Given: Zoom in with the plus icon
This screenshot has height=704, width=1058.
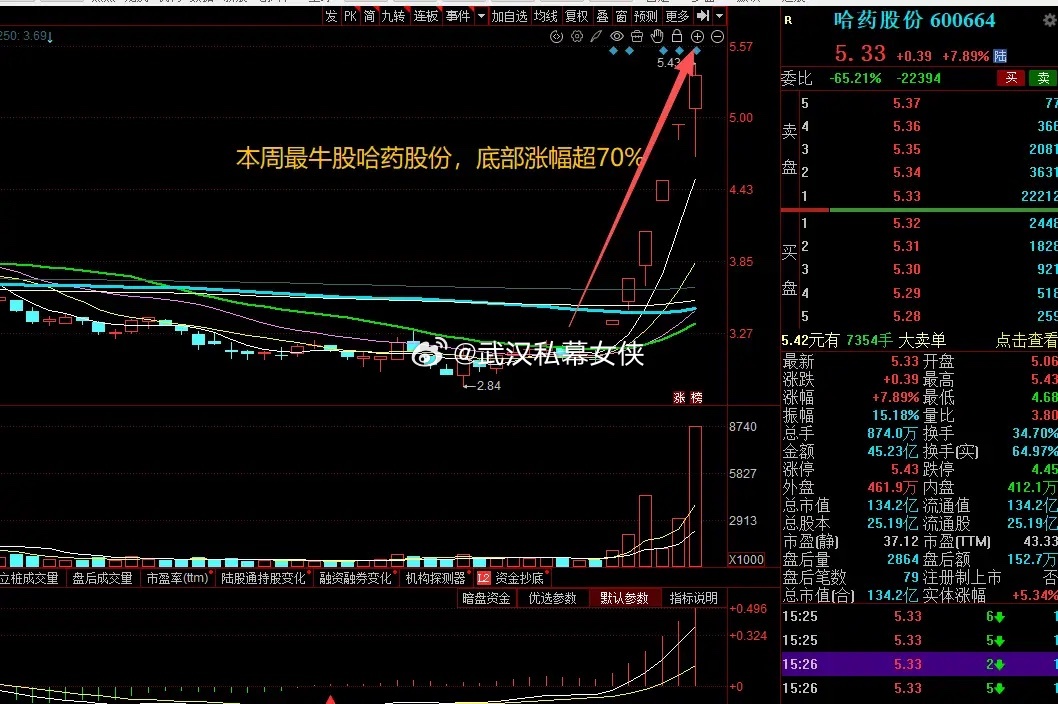Looking at the screenshot, I should 697,37.
